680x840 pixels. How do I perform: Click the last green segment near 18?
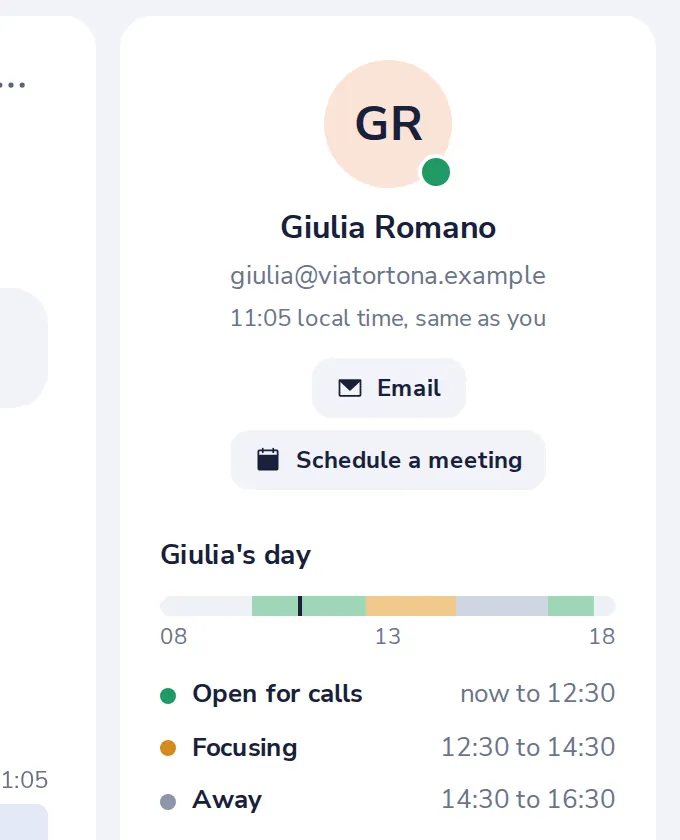pyautogui.click(x=571, y=606)
